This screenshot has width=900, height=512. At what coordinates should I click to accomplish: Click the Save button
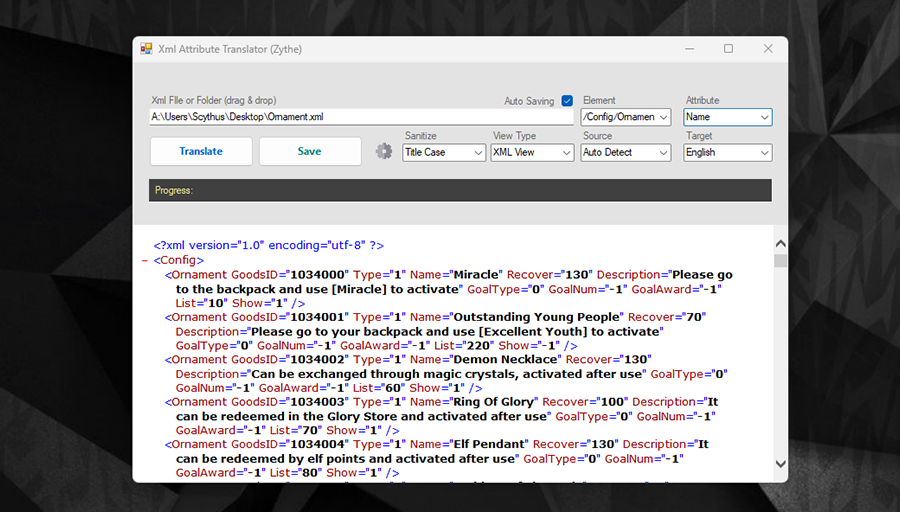coord(309,151)
